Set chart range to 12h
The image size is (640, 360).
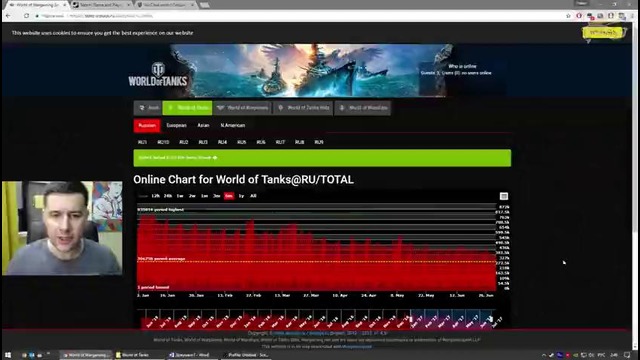coord(156,196)
